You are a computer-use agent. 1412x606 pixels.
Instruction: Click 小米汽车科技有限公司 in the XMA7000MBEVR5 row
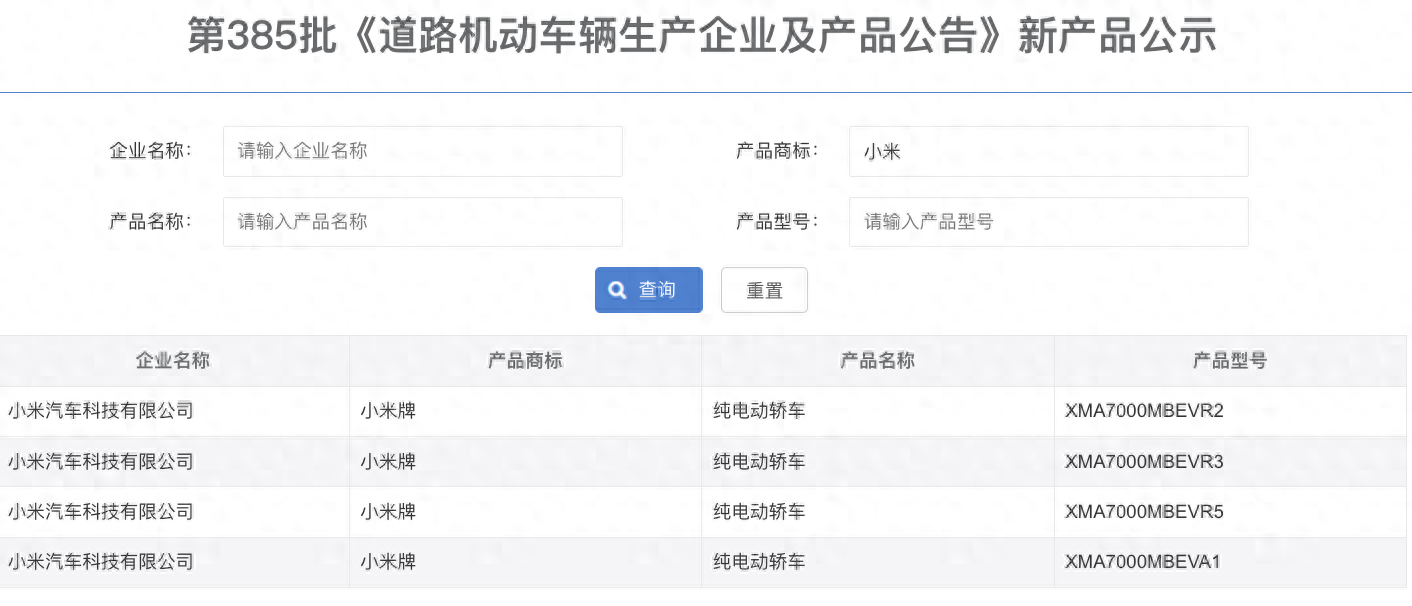(x=101, y=512)
